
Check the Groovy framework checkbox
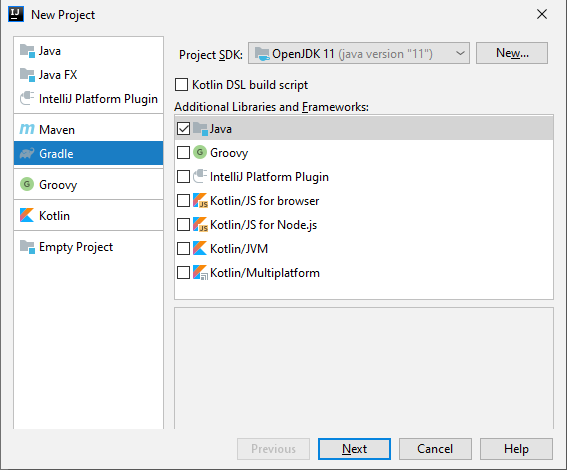click(183, 153)
